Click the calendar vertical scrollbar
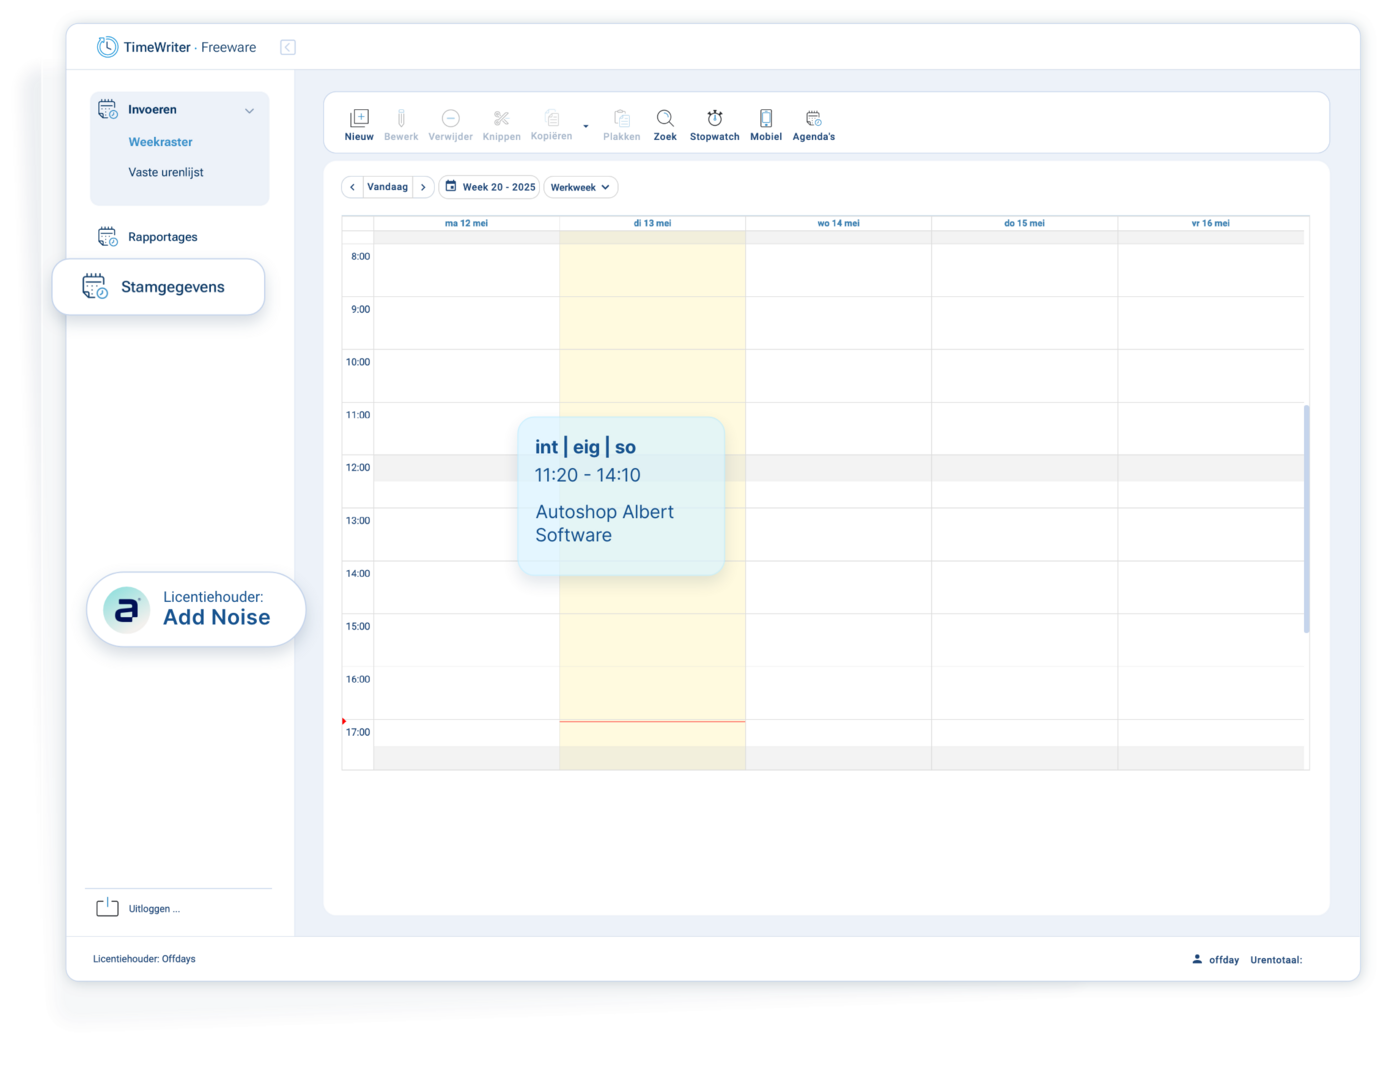Viewport: 1400px width, 1084px height. coord(1306,519)
